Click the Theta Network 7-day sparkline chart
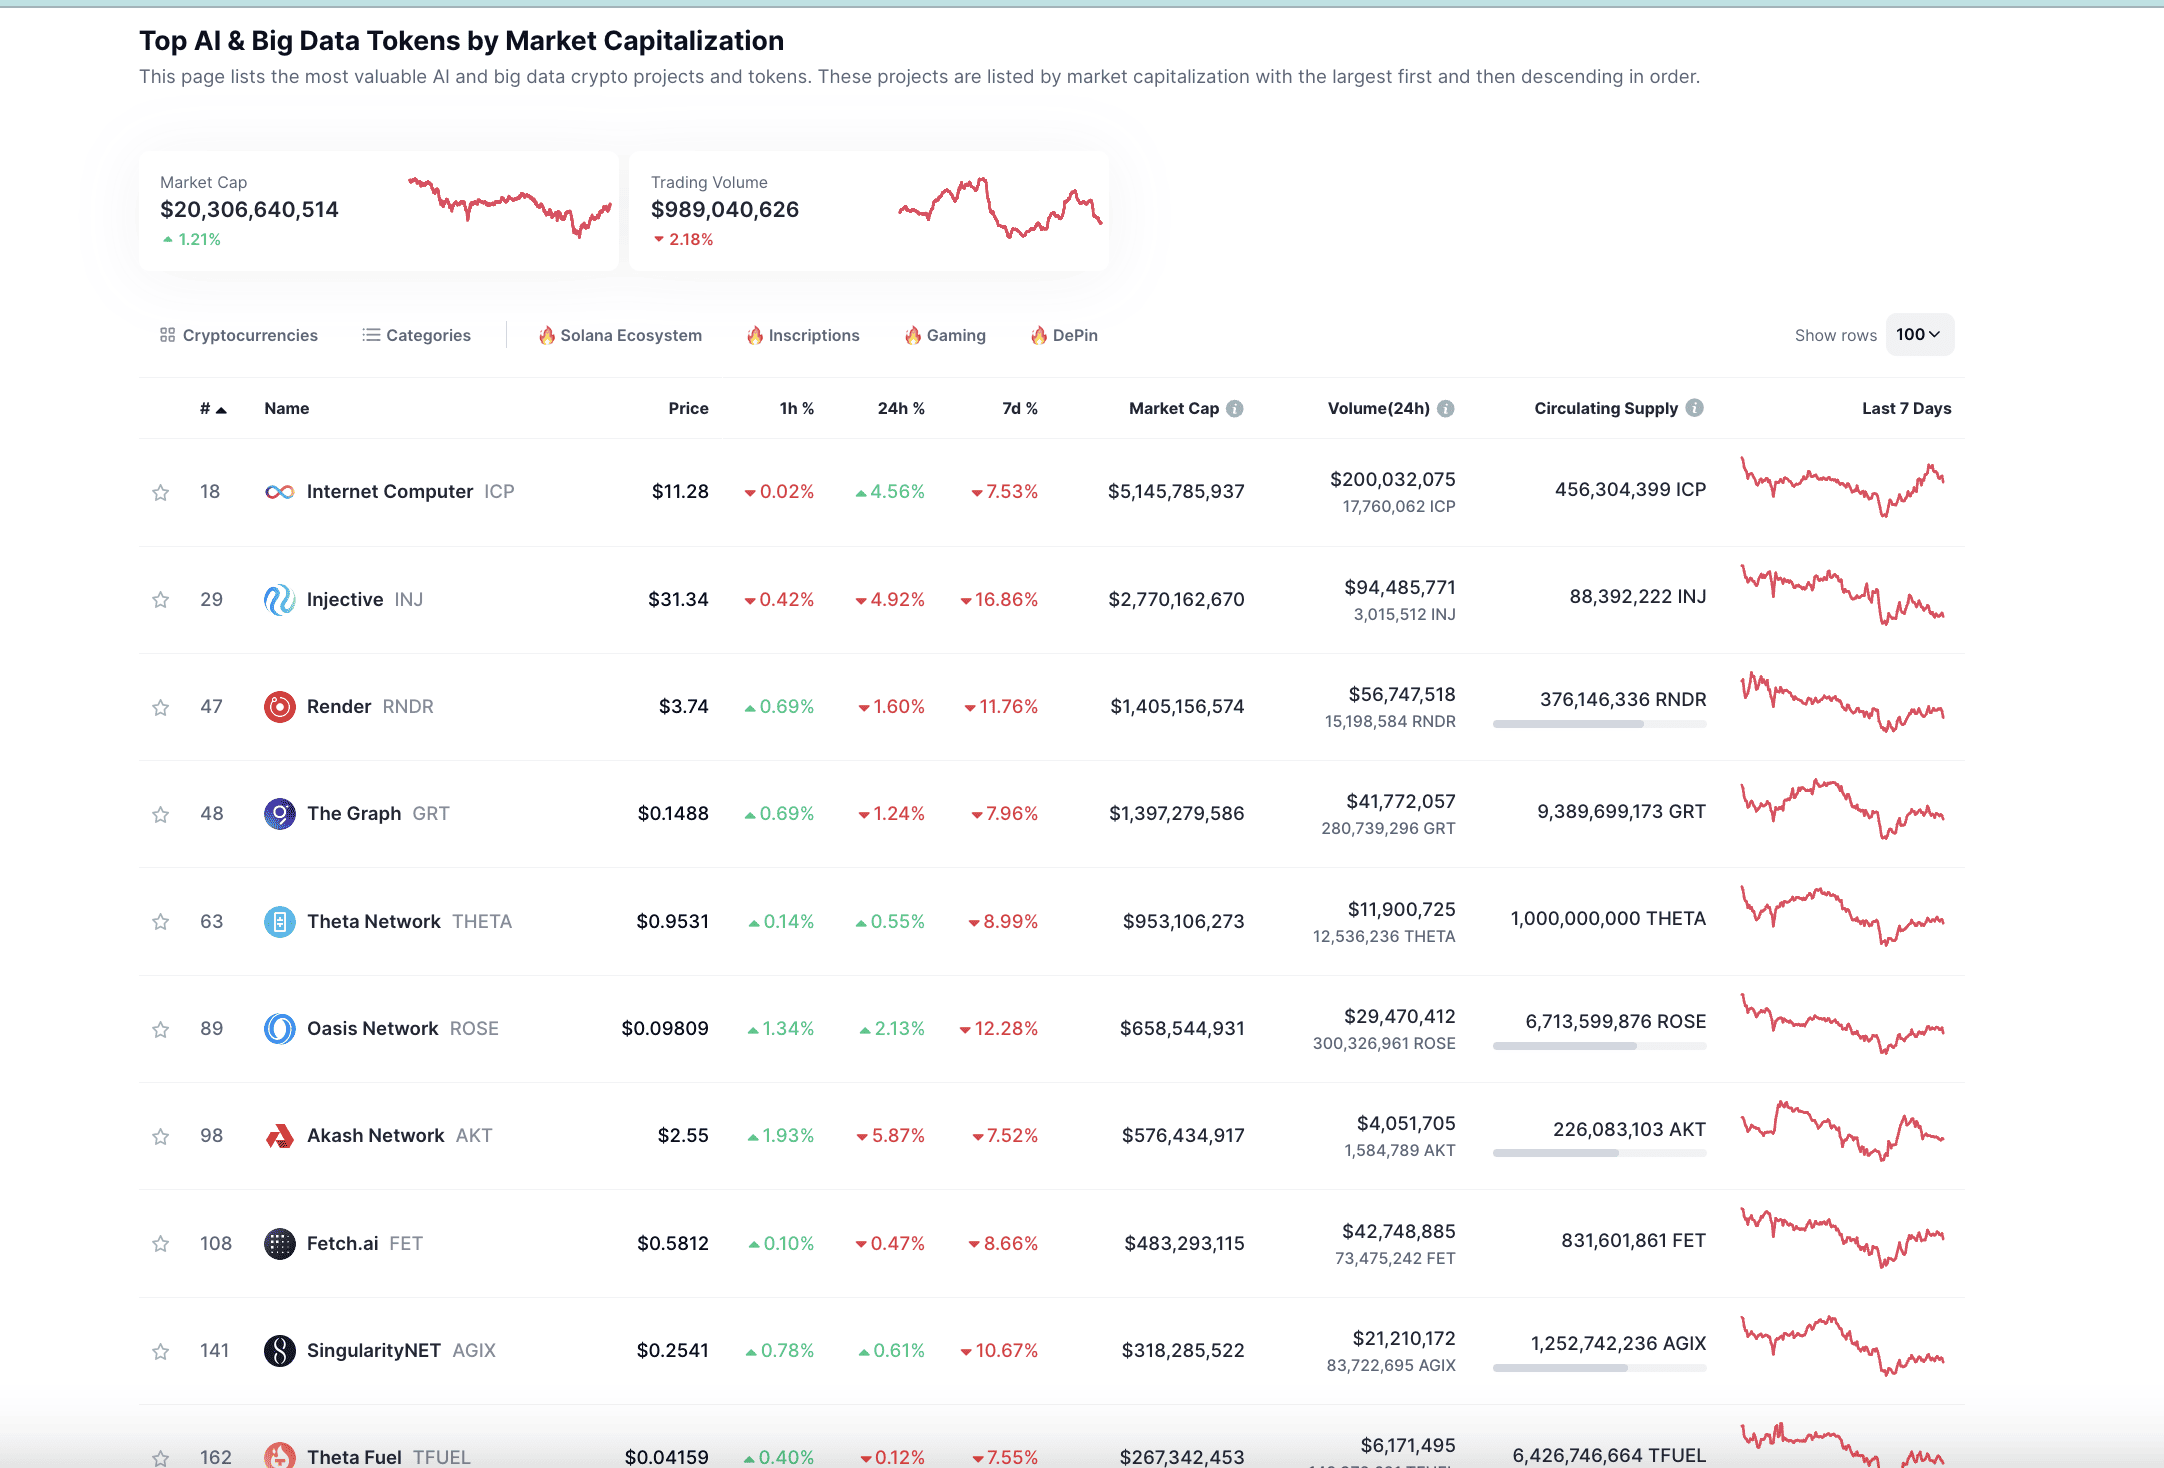 [1842, 916]
